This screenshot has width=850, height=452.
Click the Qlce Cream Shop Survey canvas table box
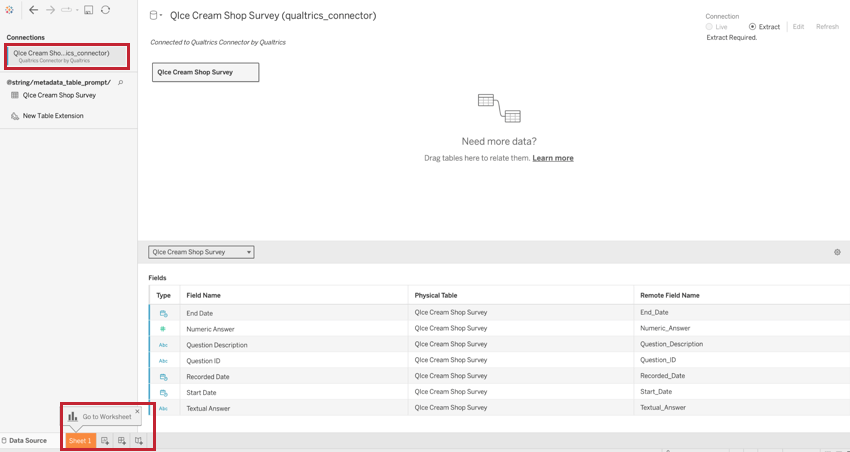pyautogui.click(x=205, y=72)
